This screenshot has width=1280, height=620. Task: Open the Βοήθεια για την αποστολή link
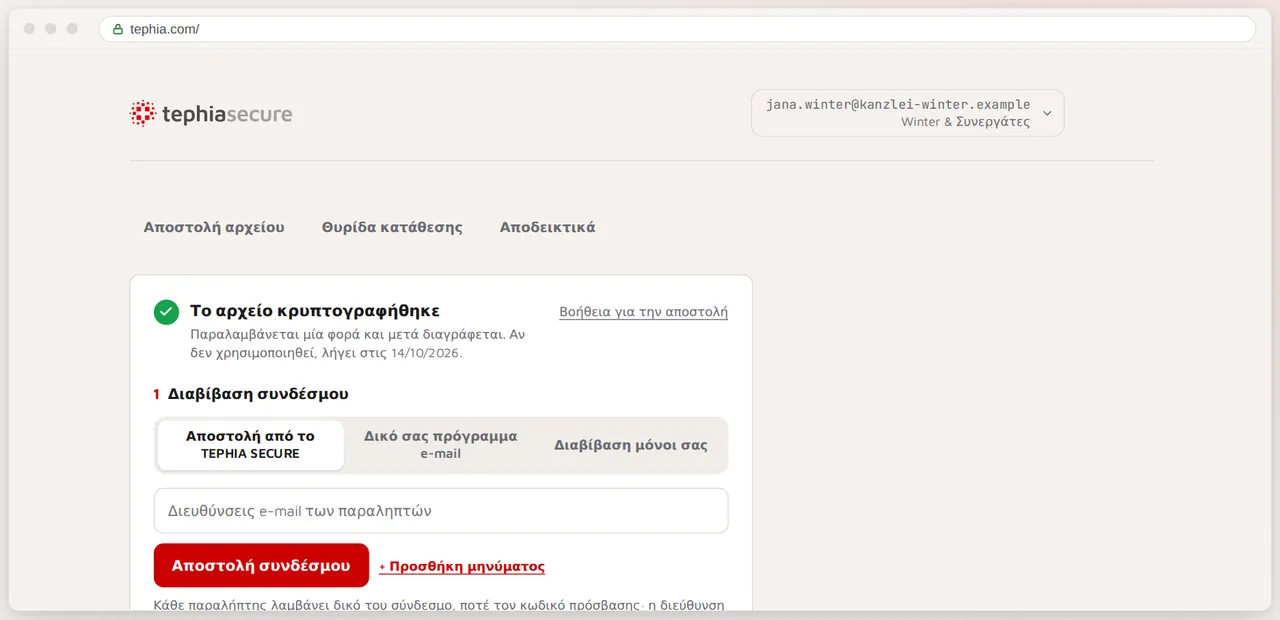[x=643, y=312]
